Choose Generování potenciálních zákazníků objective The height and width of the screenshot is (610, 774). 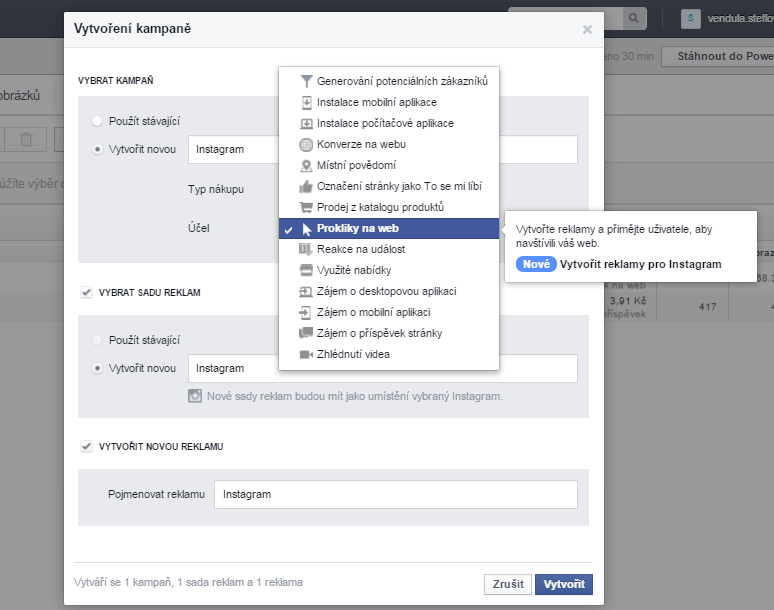[389, 81]
